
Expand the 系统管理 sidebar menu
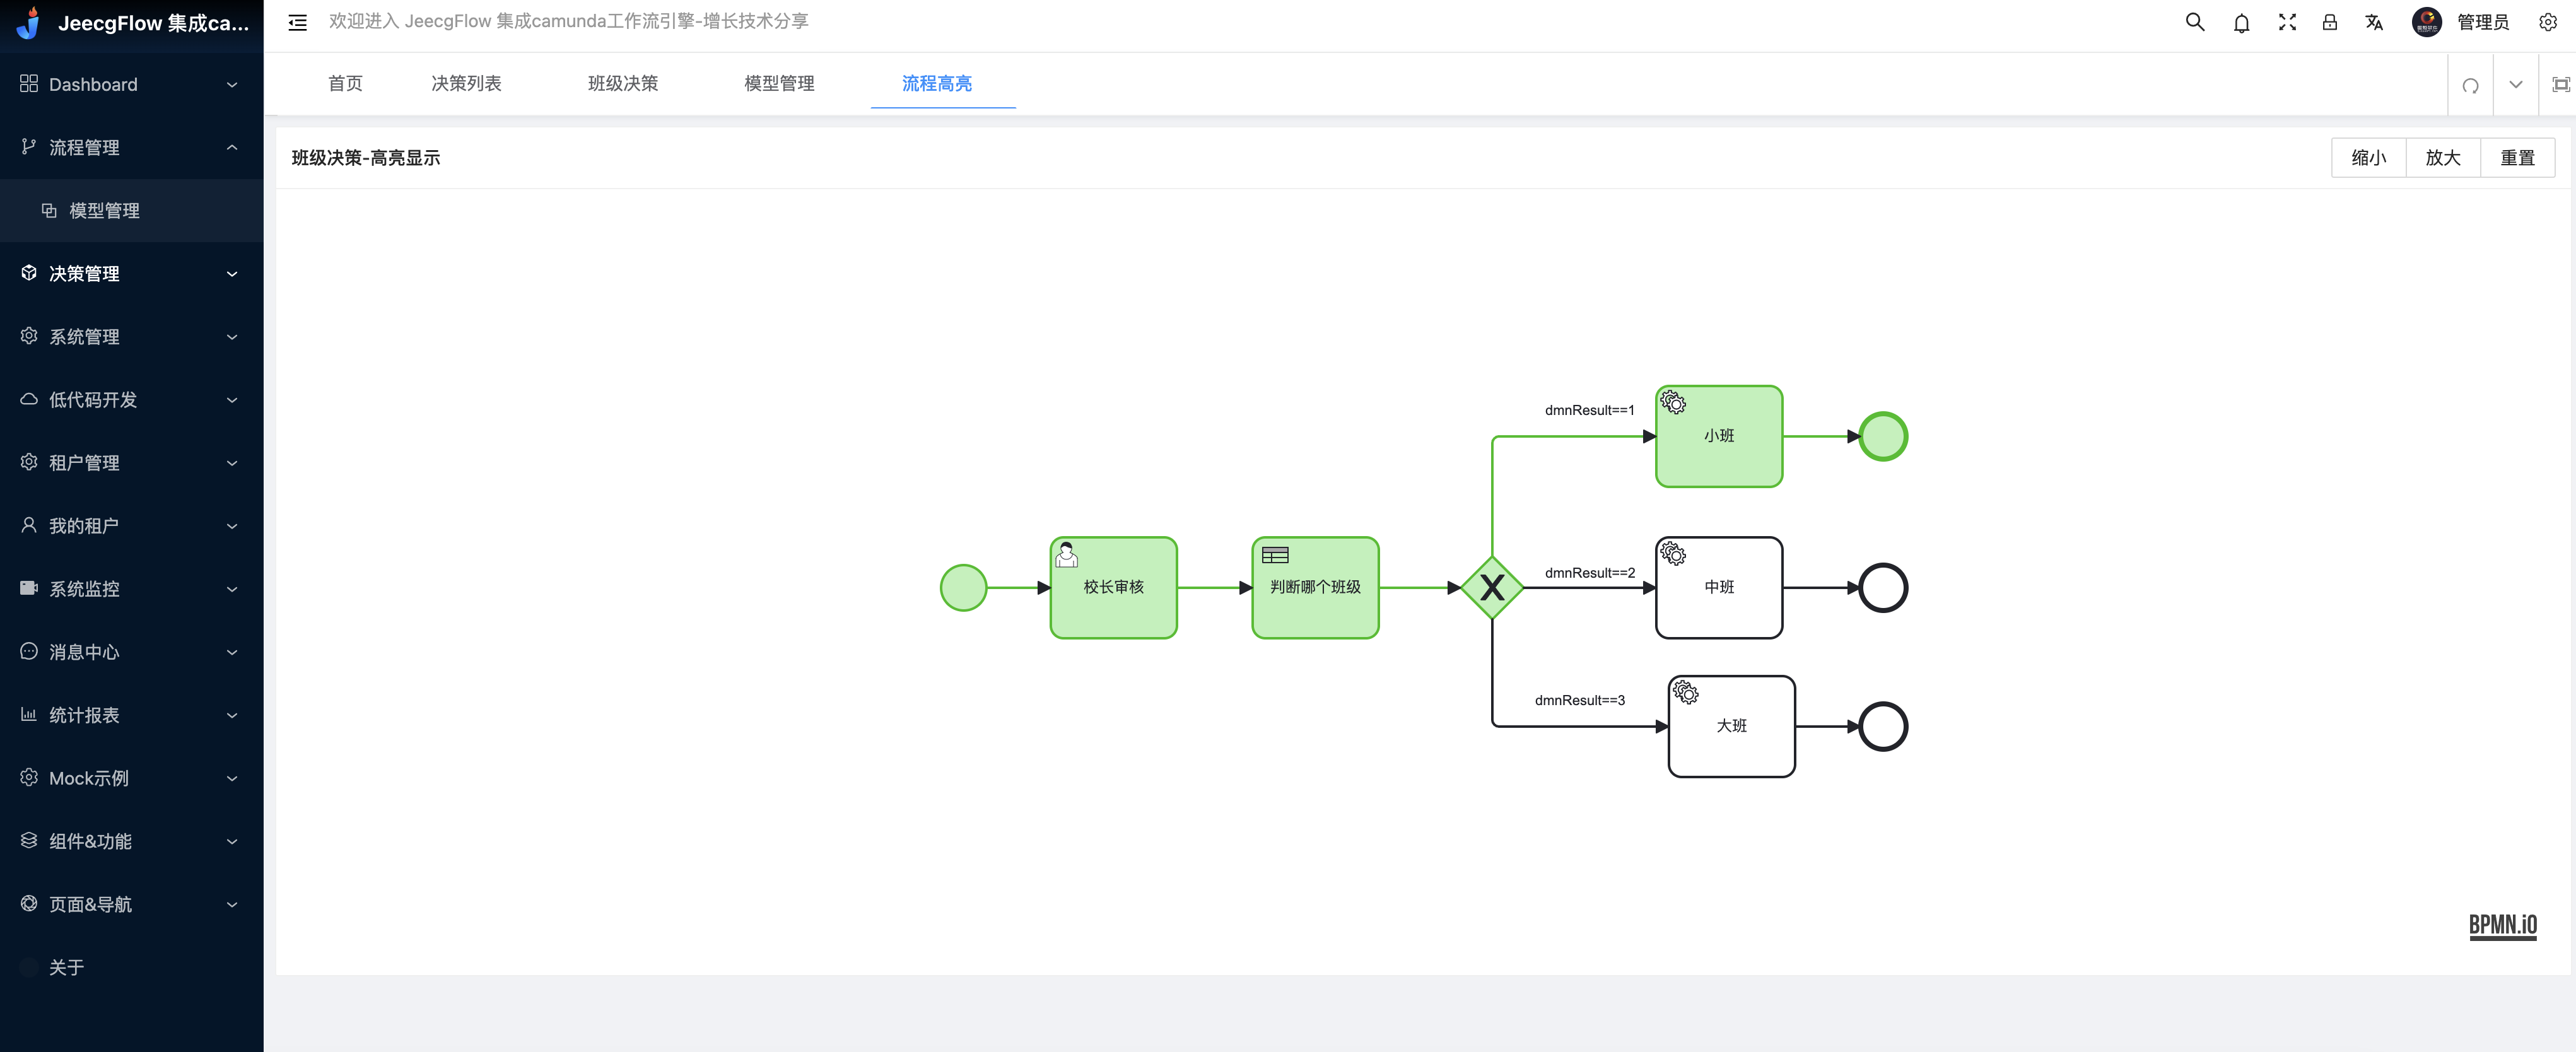(131, 337)
